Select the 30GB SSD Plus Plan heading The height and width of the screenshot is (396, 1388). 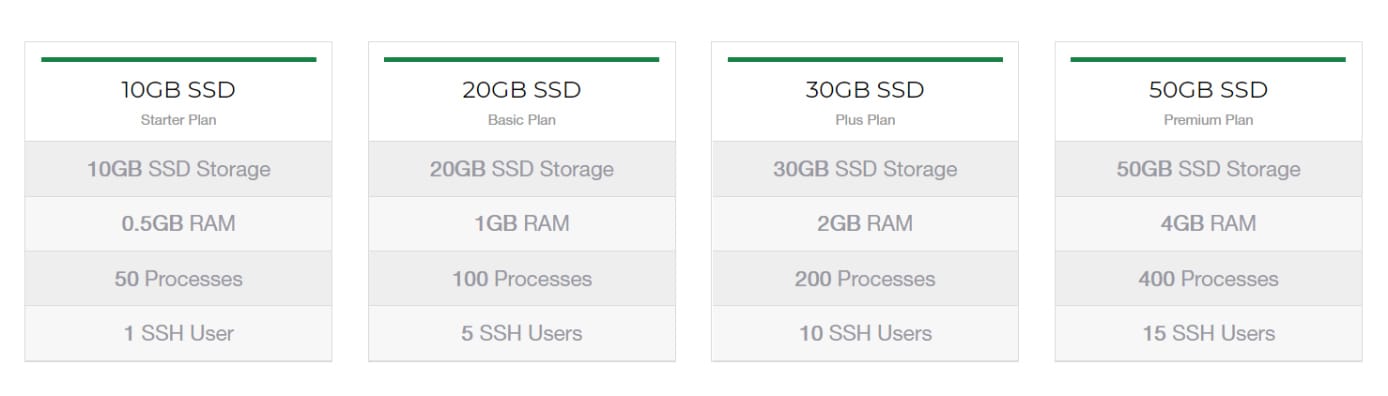[865, 90]
